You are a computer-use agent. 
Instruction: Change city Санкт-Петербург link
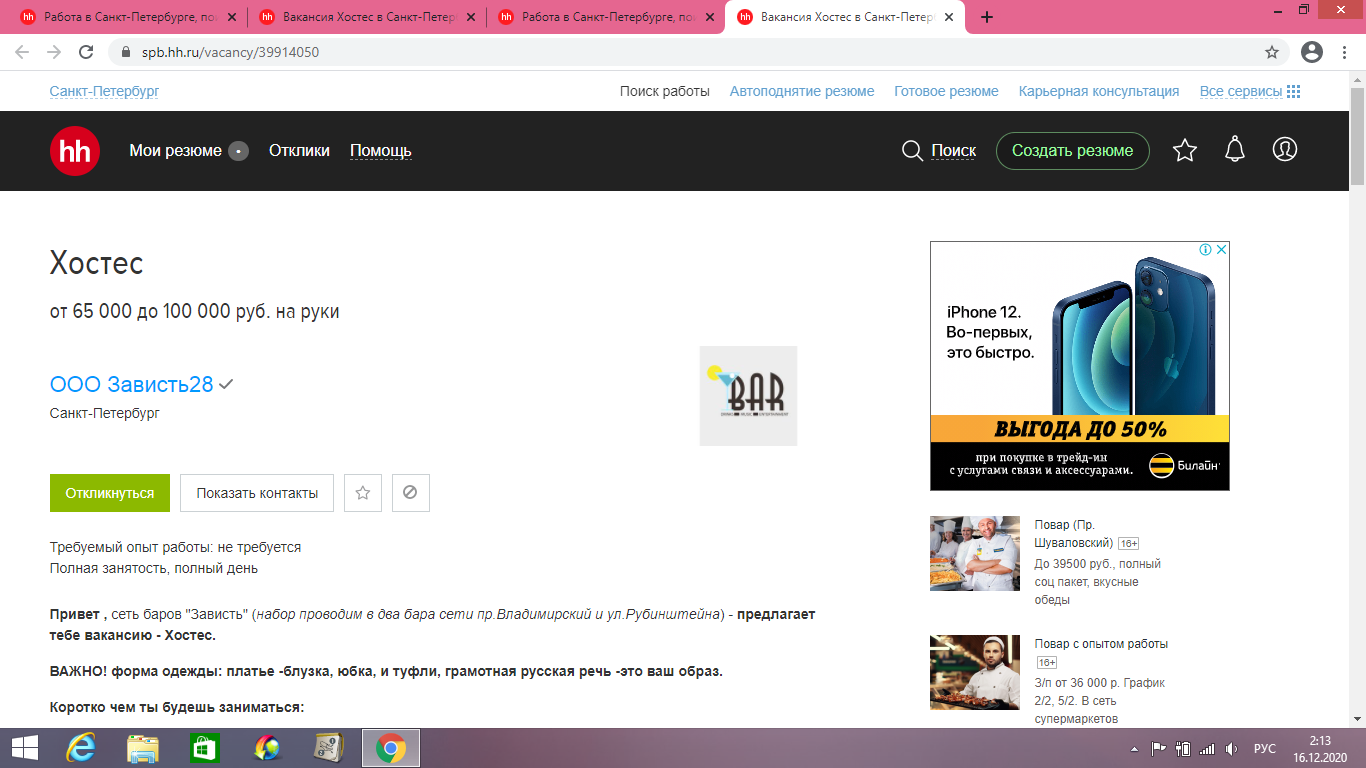coord(105,91)
